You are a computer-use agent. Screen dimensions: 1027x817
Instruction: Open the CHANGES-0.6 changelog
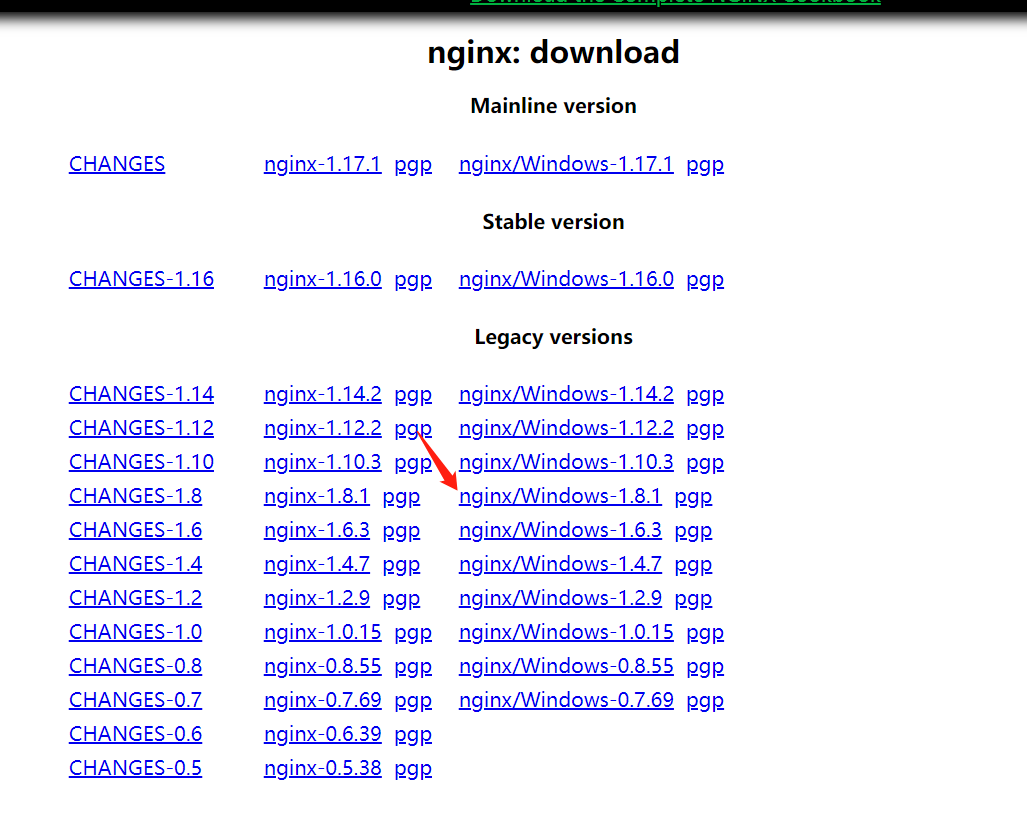[x=136, y=735]
